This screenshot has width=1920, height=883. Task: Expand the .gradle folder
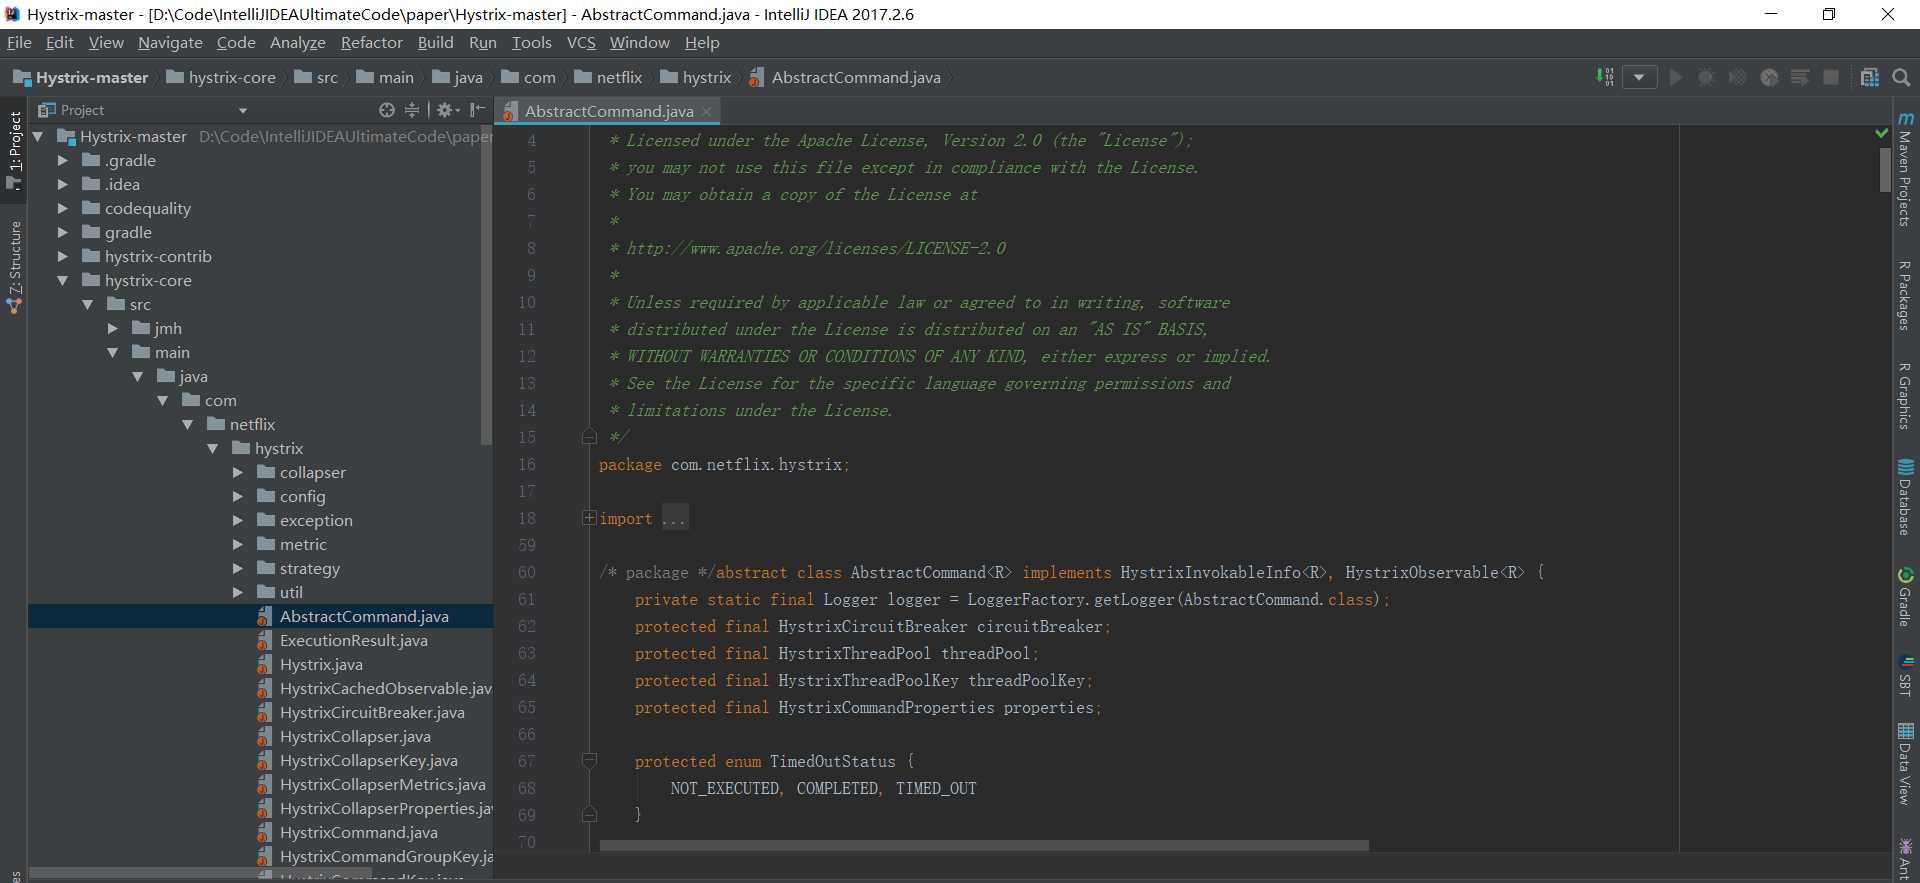62,160
